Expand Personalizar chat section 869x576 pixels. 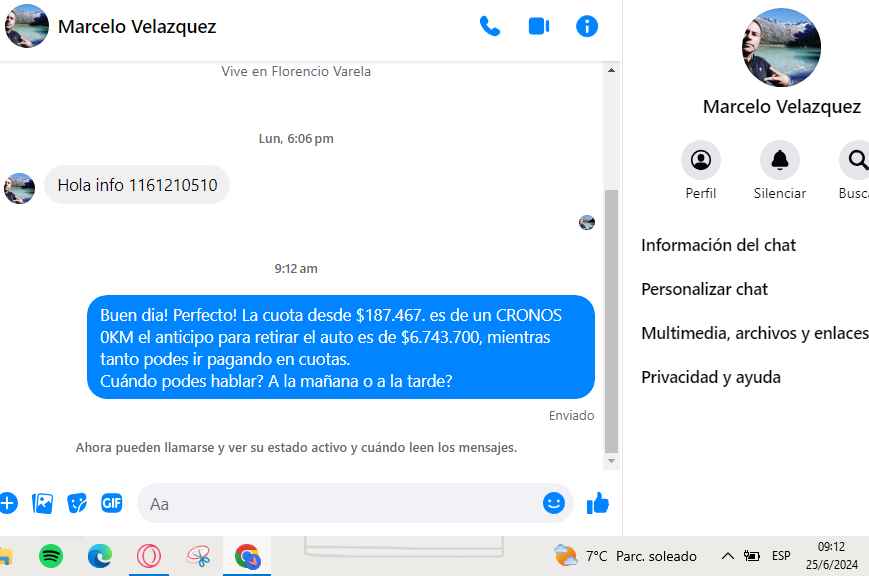[x=704, y=289]
